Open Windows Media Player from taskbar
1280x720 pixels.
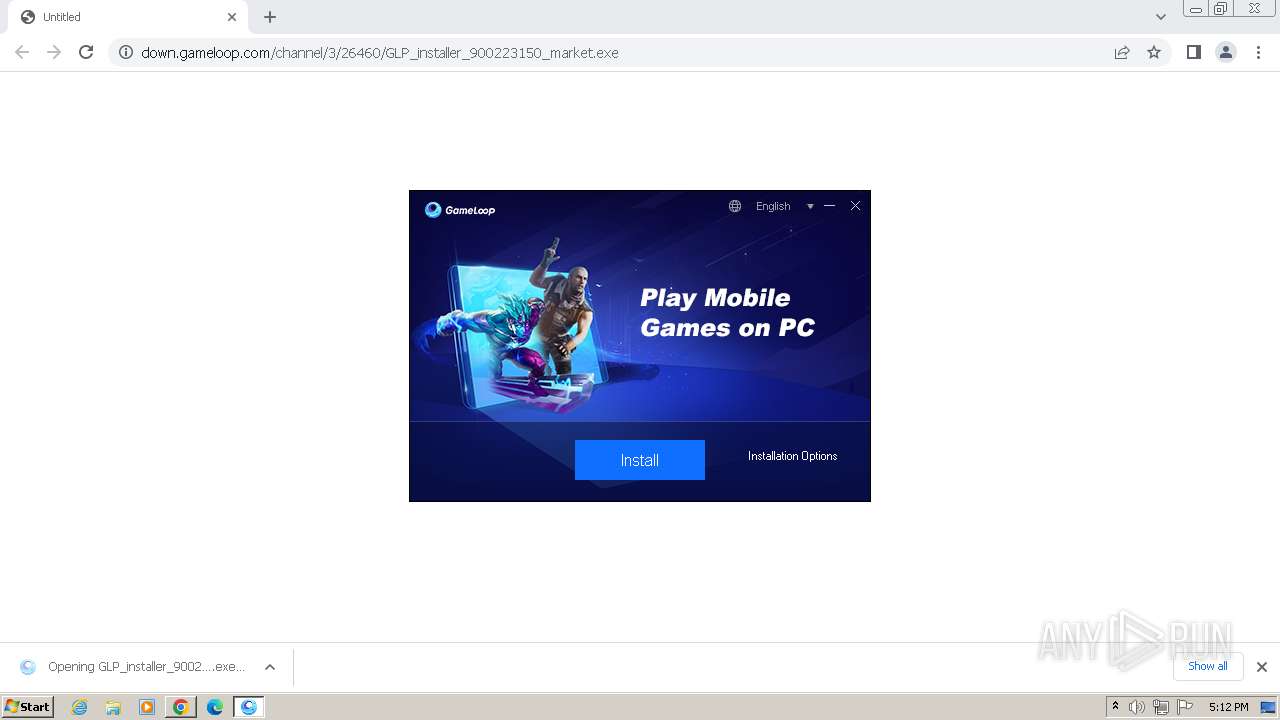tap(147, 707)
